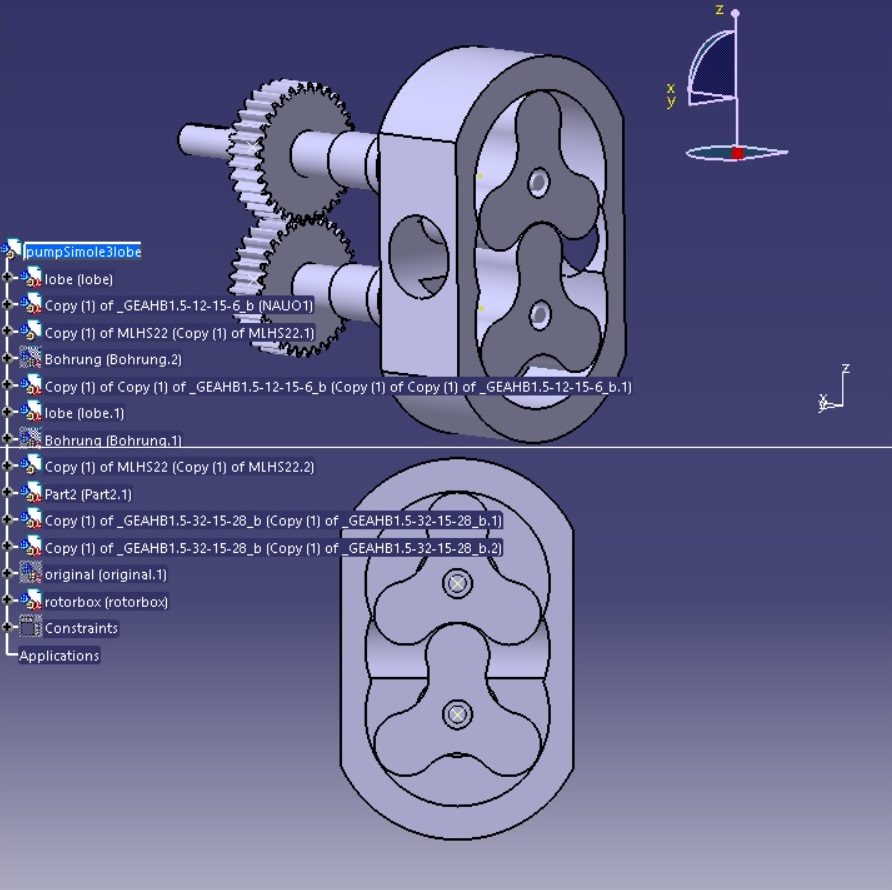The image size is (892, 890).
Task: Expand the Bohrung (Bohrung.2) node
Action: pyautogui.click(x=7, y=358)
